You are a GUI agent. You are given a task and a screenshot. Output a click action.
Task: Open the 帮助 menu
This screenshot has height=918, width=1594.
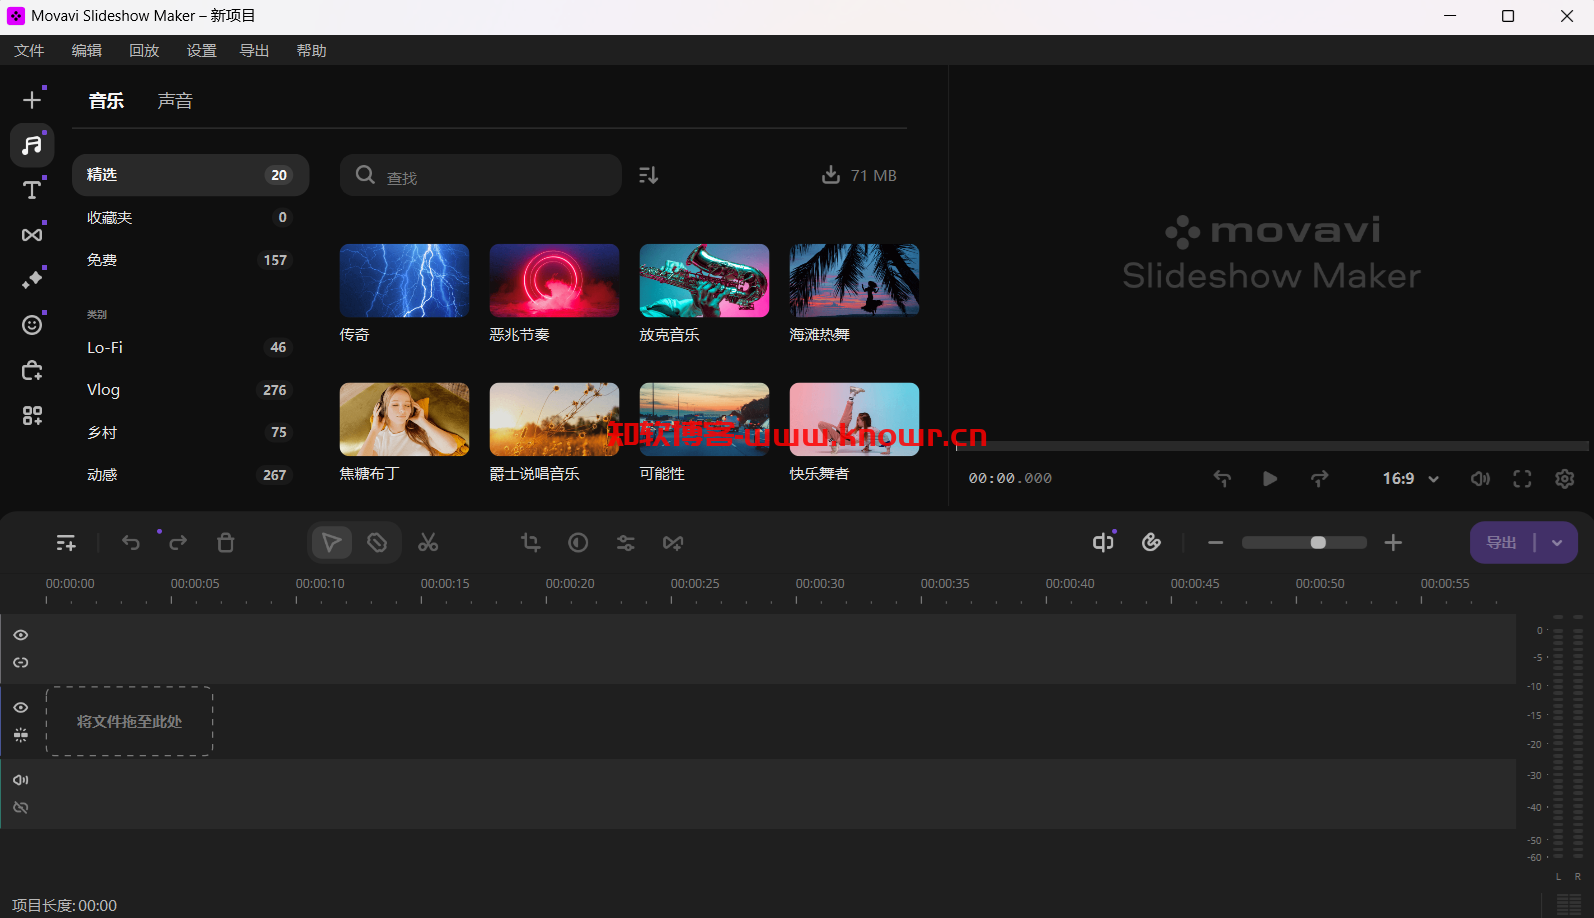tap(311, 50)
